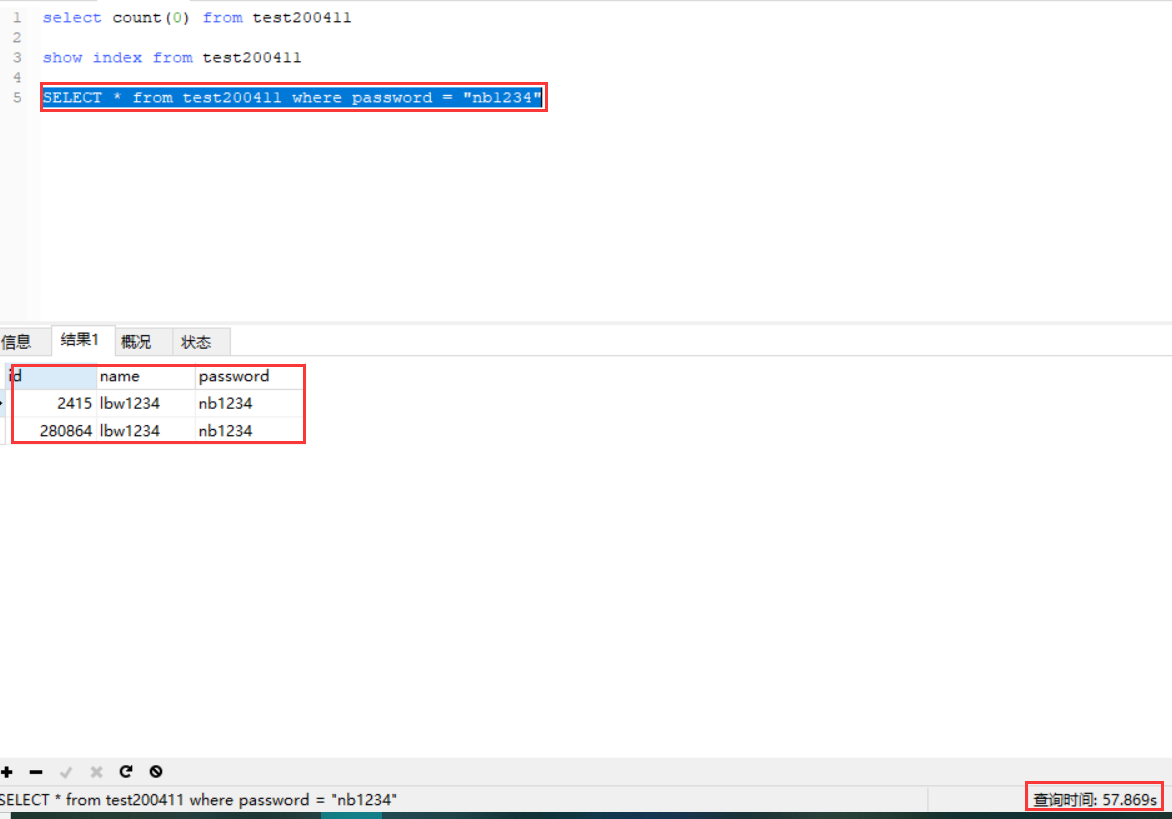Click the stop query icon

pyautogui.click(x=155, y=771)
